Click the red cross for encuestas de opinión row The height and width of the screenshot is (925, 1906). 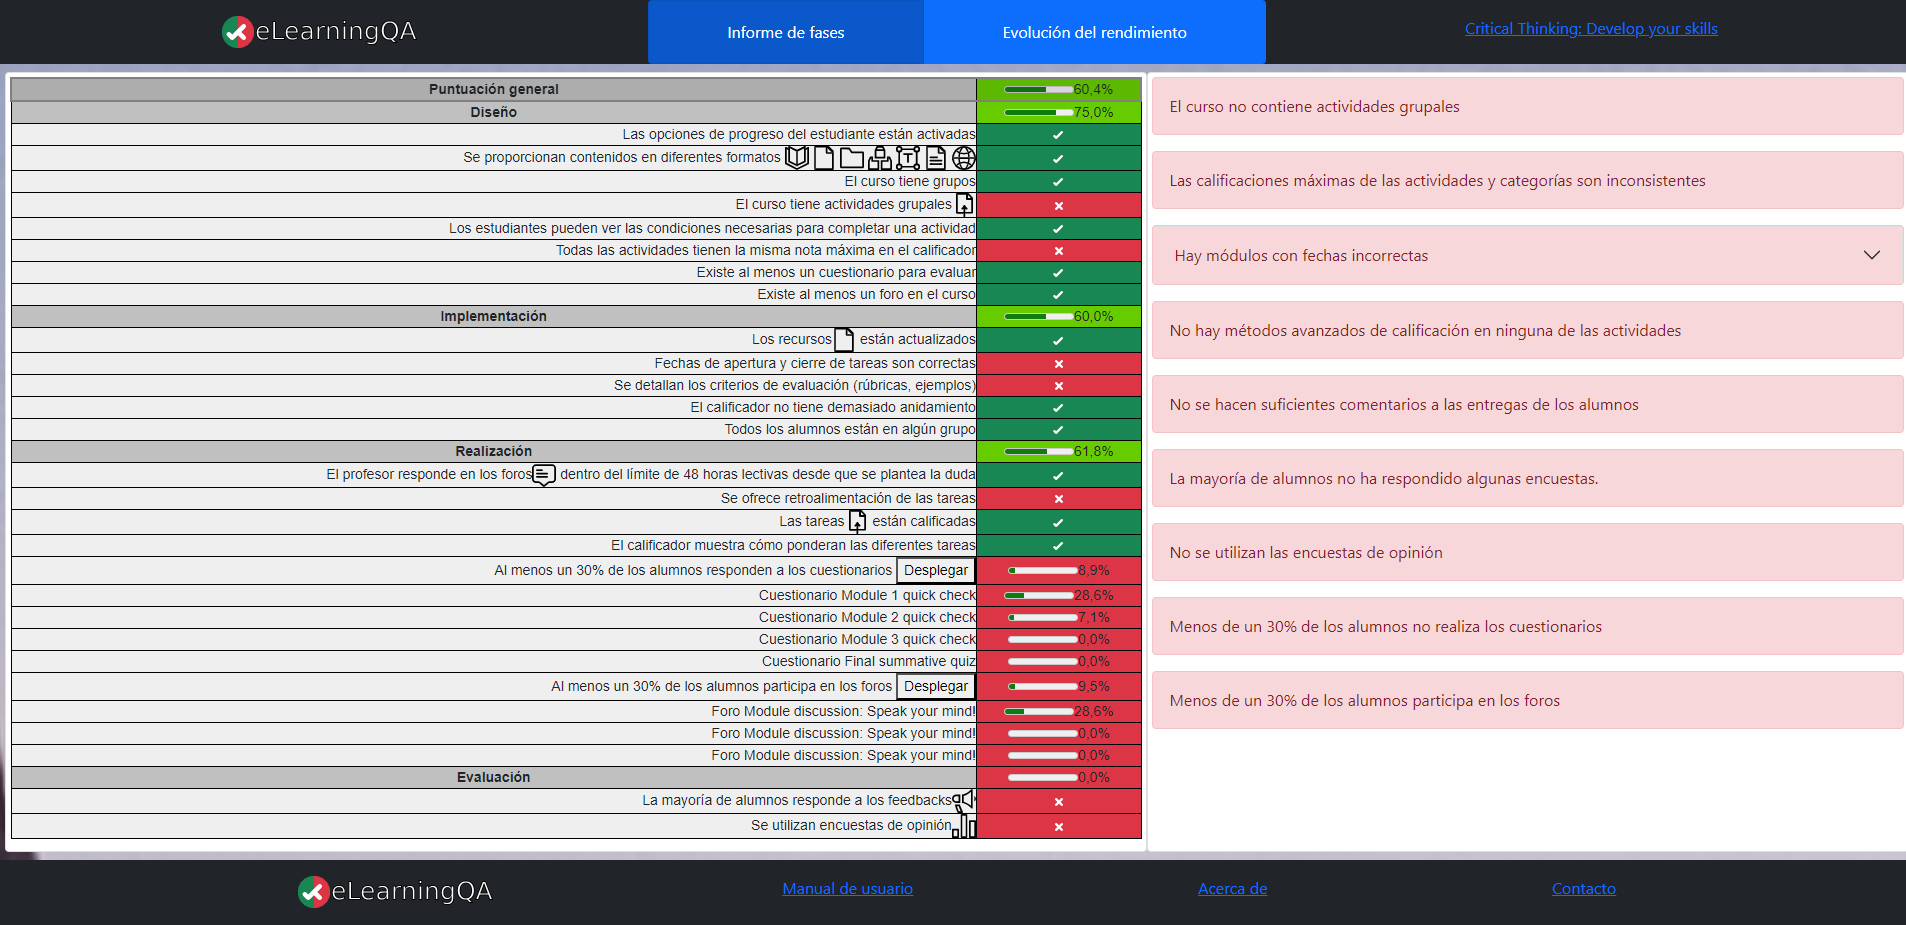click(x=1058, y=827)
